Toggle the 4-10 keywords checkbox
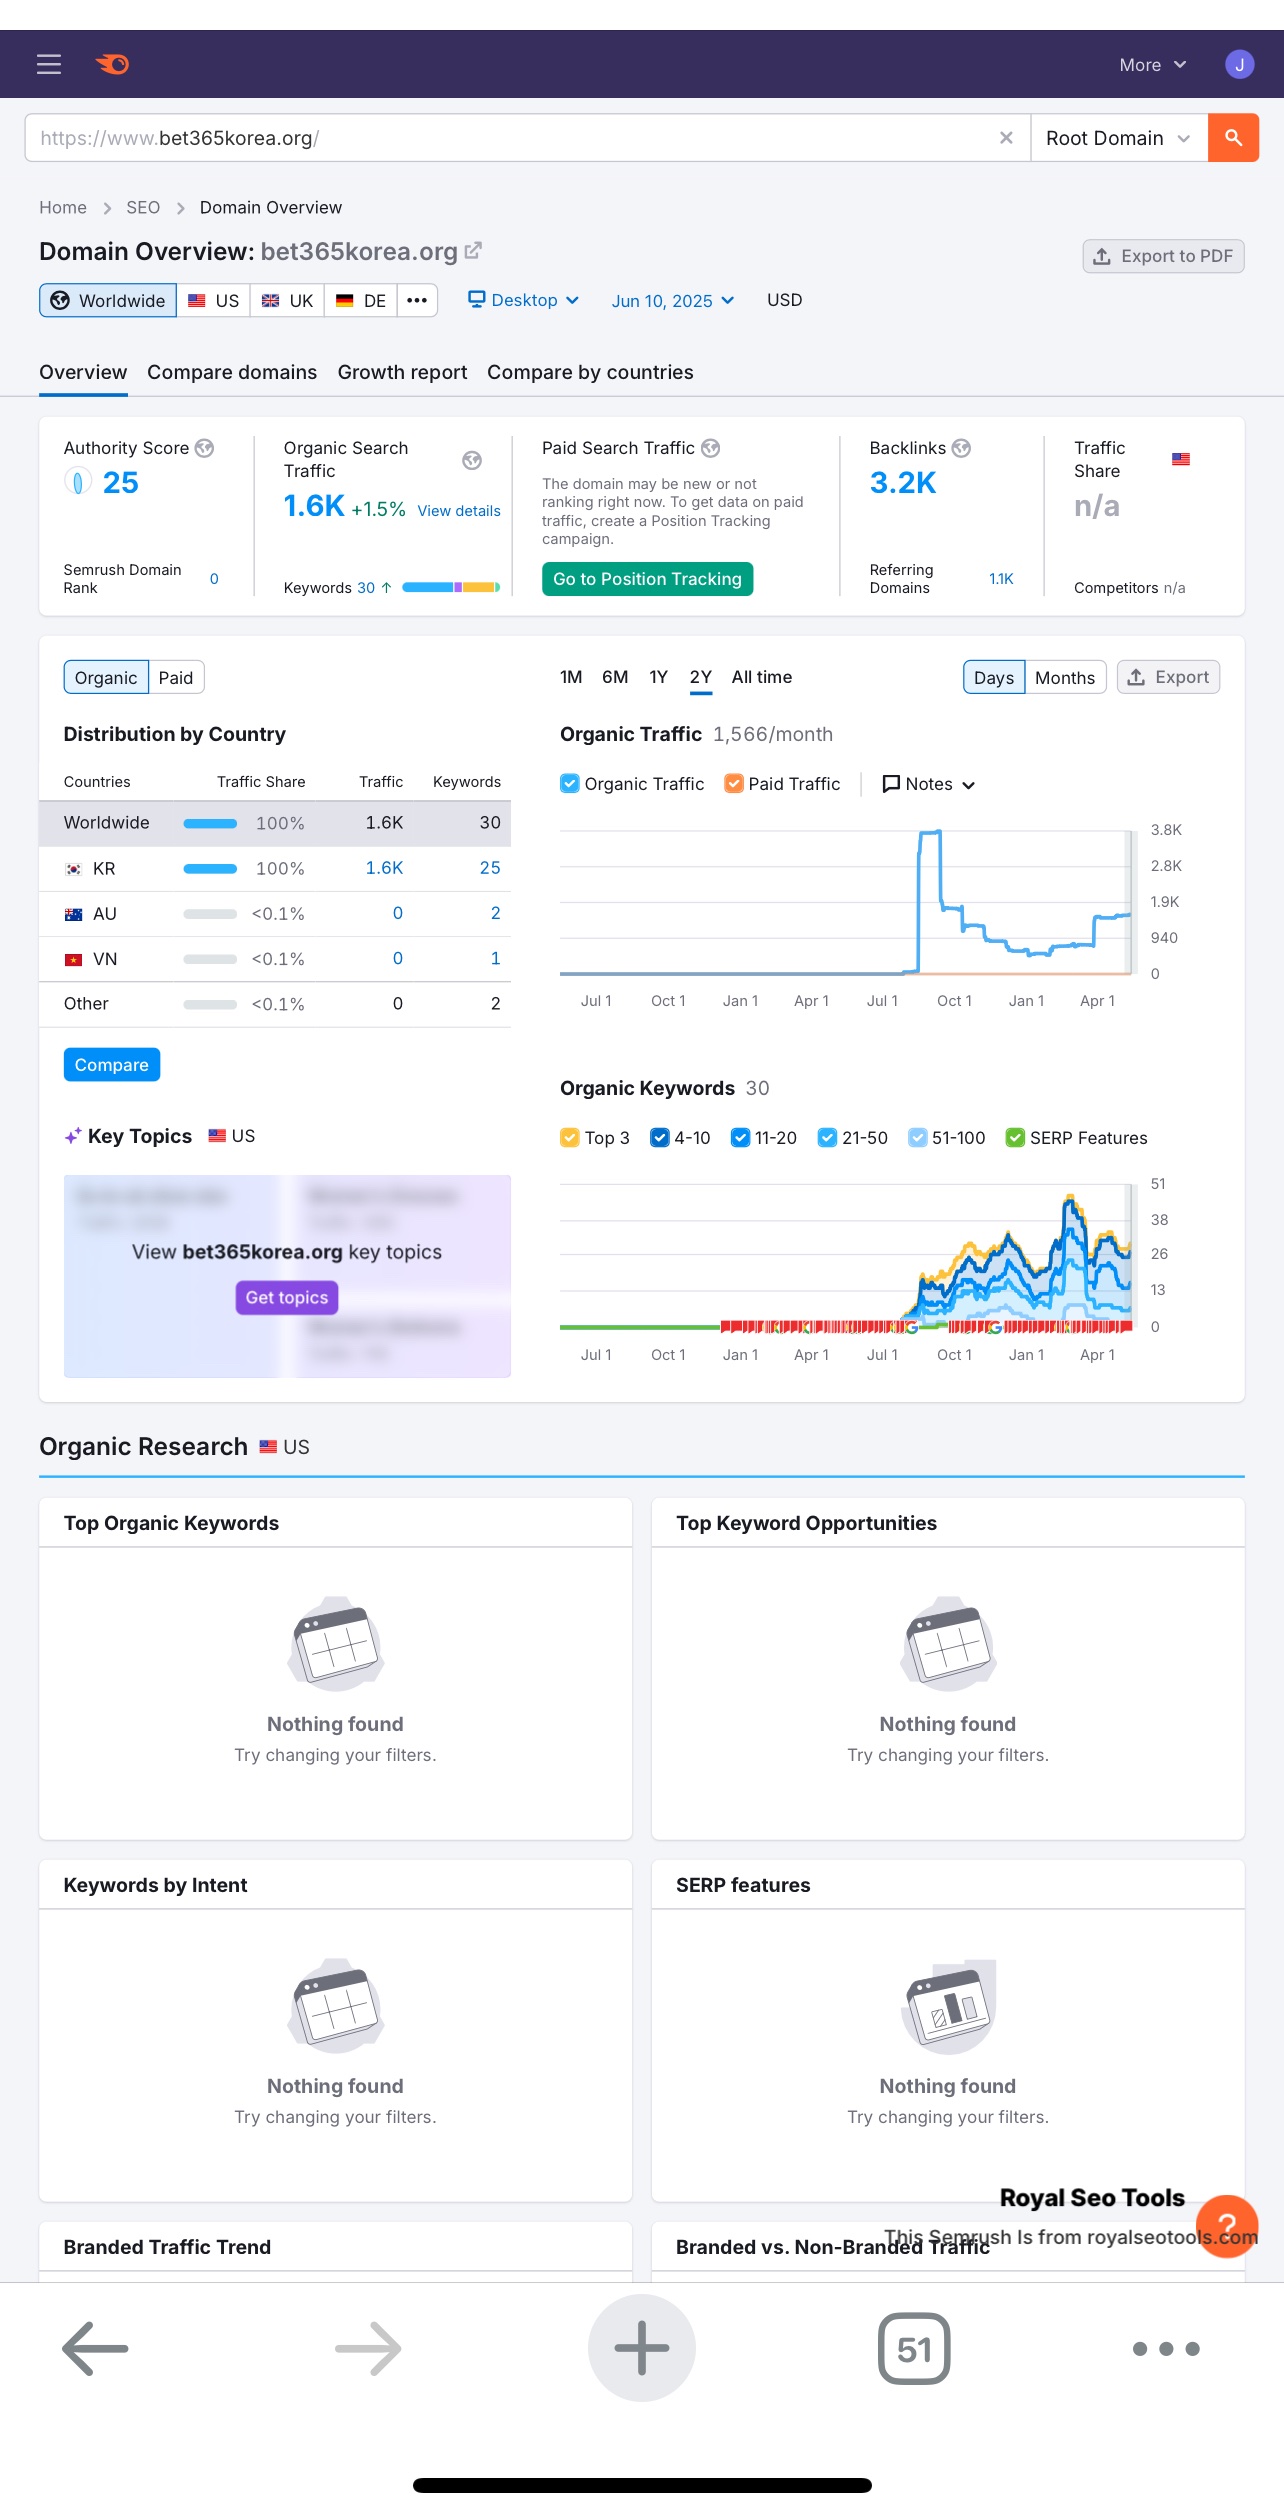 click(x=660, y=1138)
